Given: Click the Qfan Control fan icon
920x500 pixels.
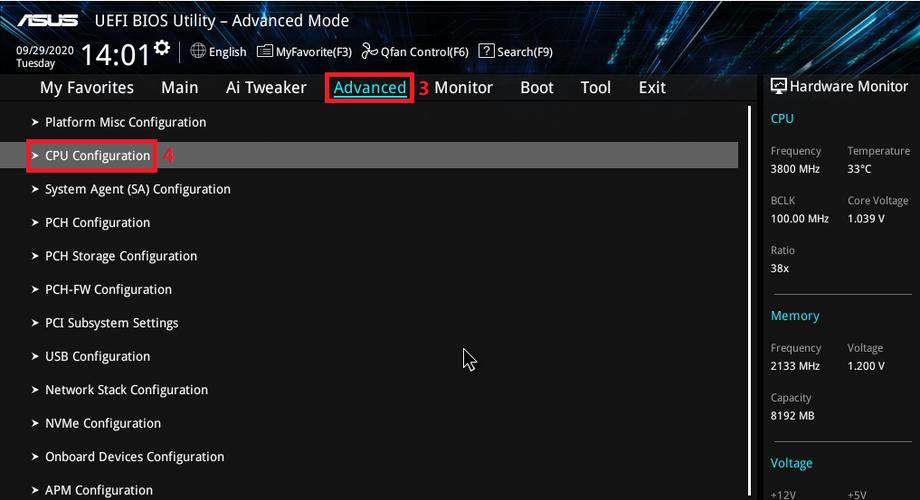Looking at the screenshot, I should (x=369, y=51).
